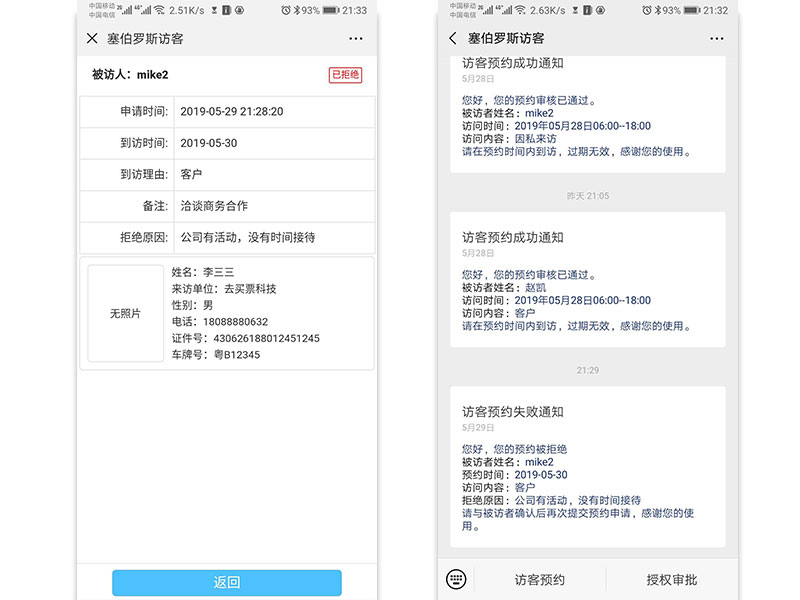Close the visitor detail page with the X
This screenshot has width=800, height=600.
[x=92, y=38]
